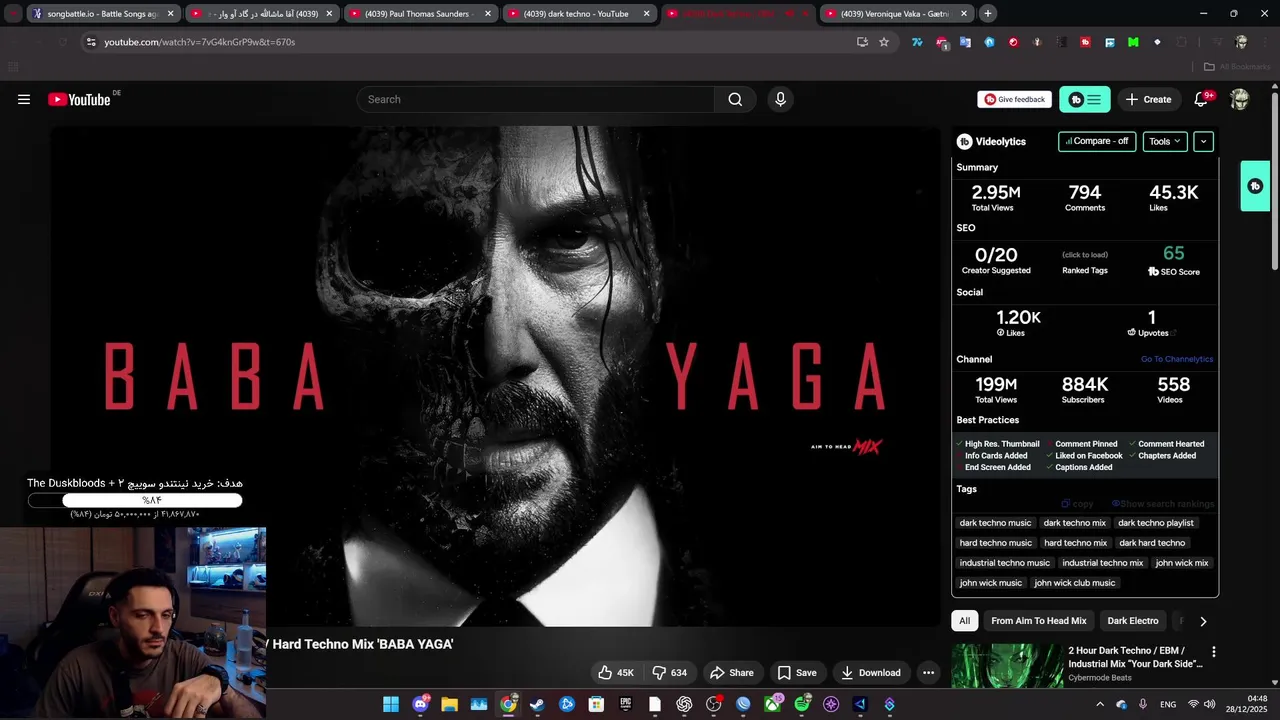Collapse the Videolytics panel with chevron
Screen dimensions: 1280x720
pyautogui.click(x=1204, y=141)
